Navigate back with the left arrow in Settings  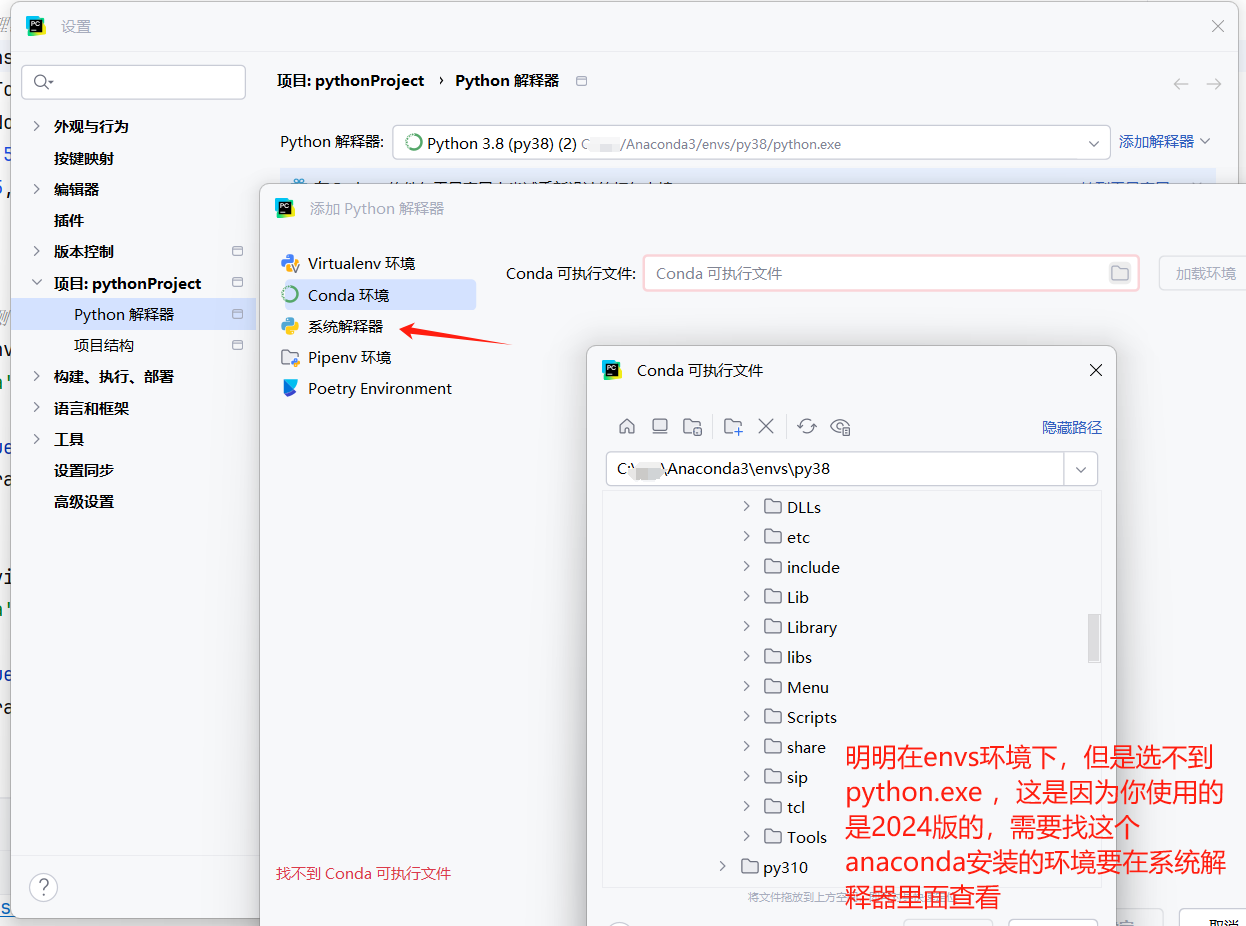(x=1181, y=84)
